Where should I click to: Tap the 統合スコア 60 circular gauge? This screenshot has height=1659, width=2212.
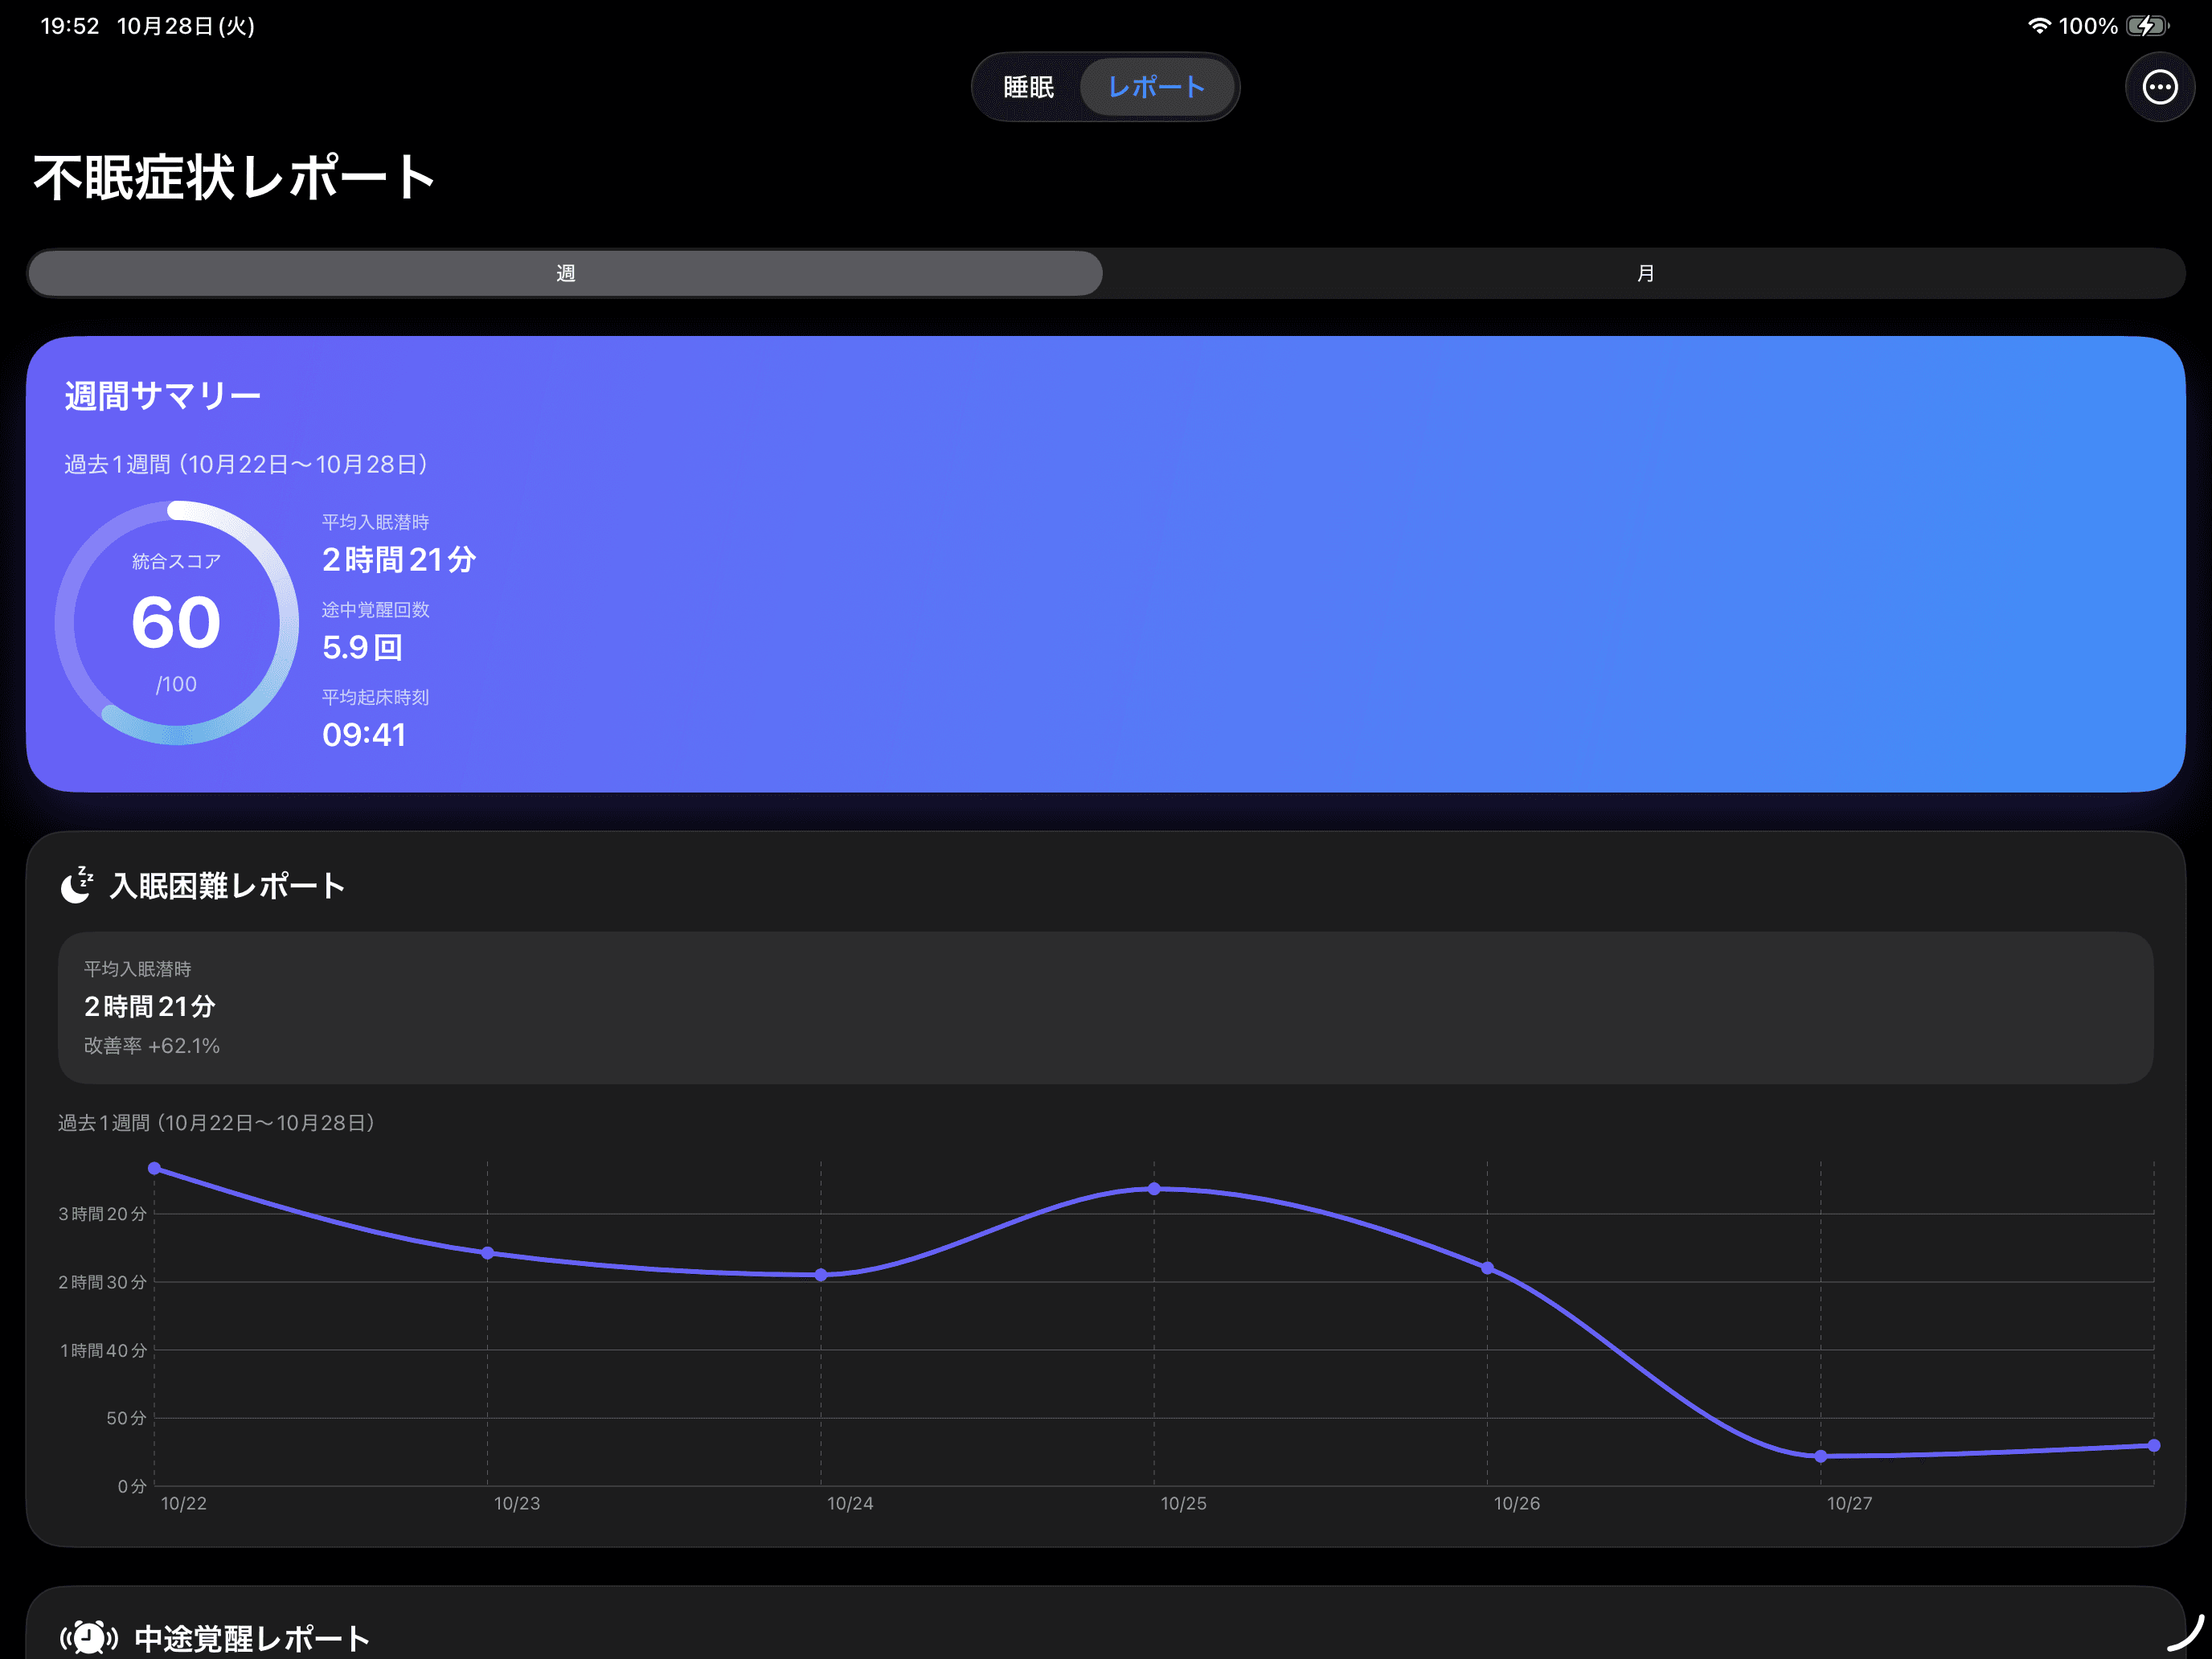pos(177,623)
